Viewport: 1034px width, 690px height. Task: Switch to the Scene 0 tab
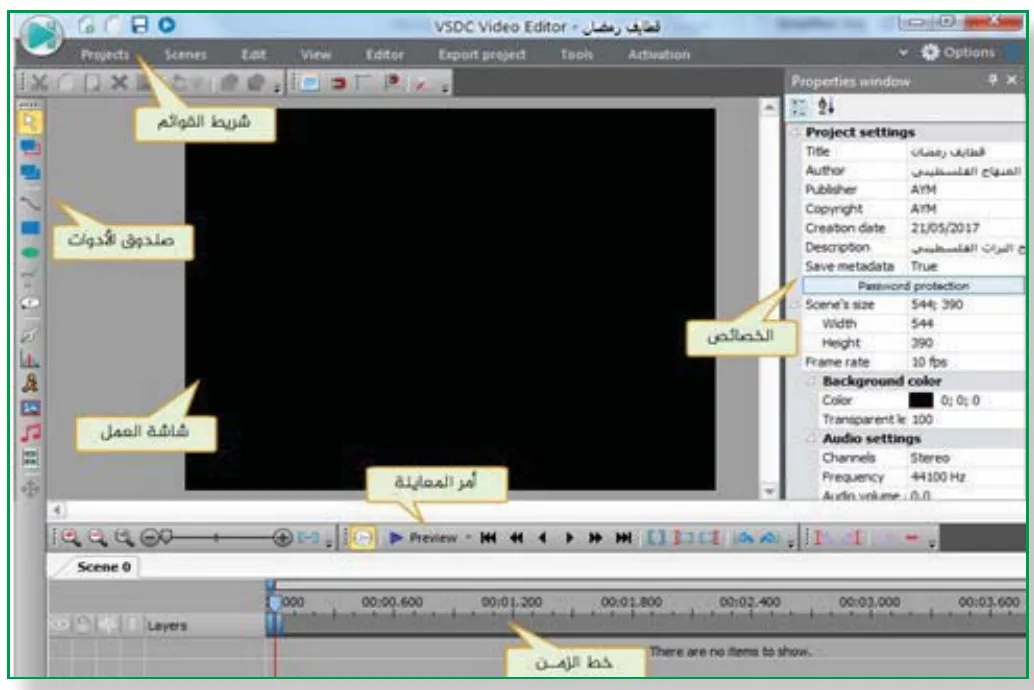[104, 567]
